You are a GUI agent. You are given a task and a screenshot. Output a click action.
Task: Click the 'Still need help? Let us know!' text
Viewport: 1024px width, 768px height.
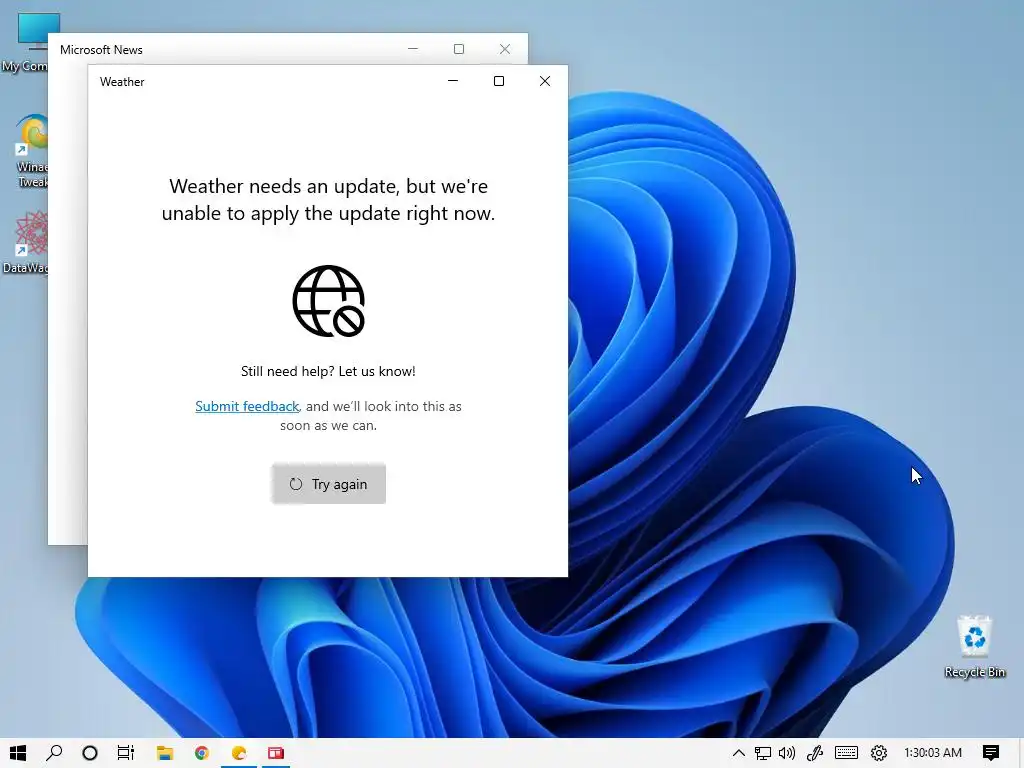click(x=328, y=372)
